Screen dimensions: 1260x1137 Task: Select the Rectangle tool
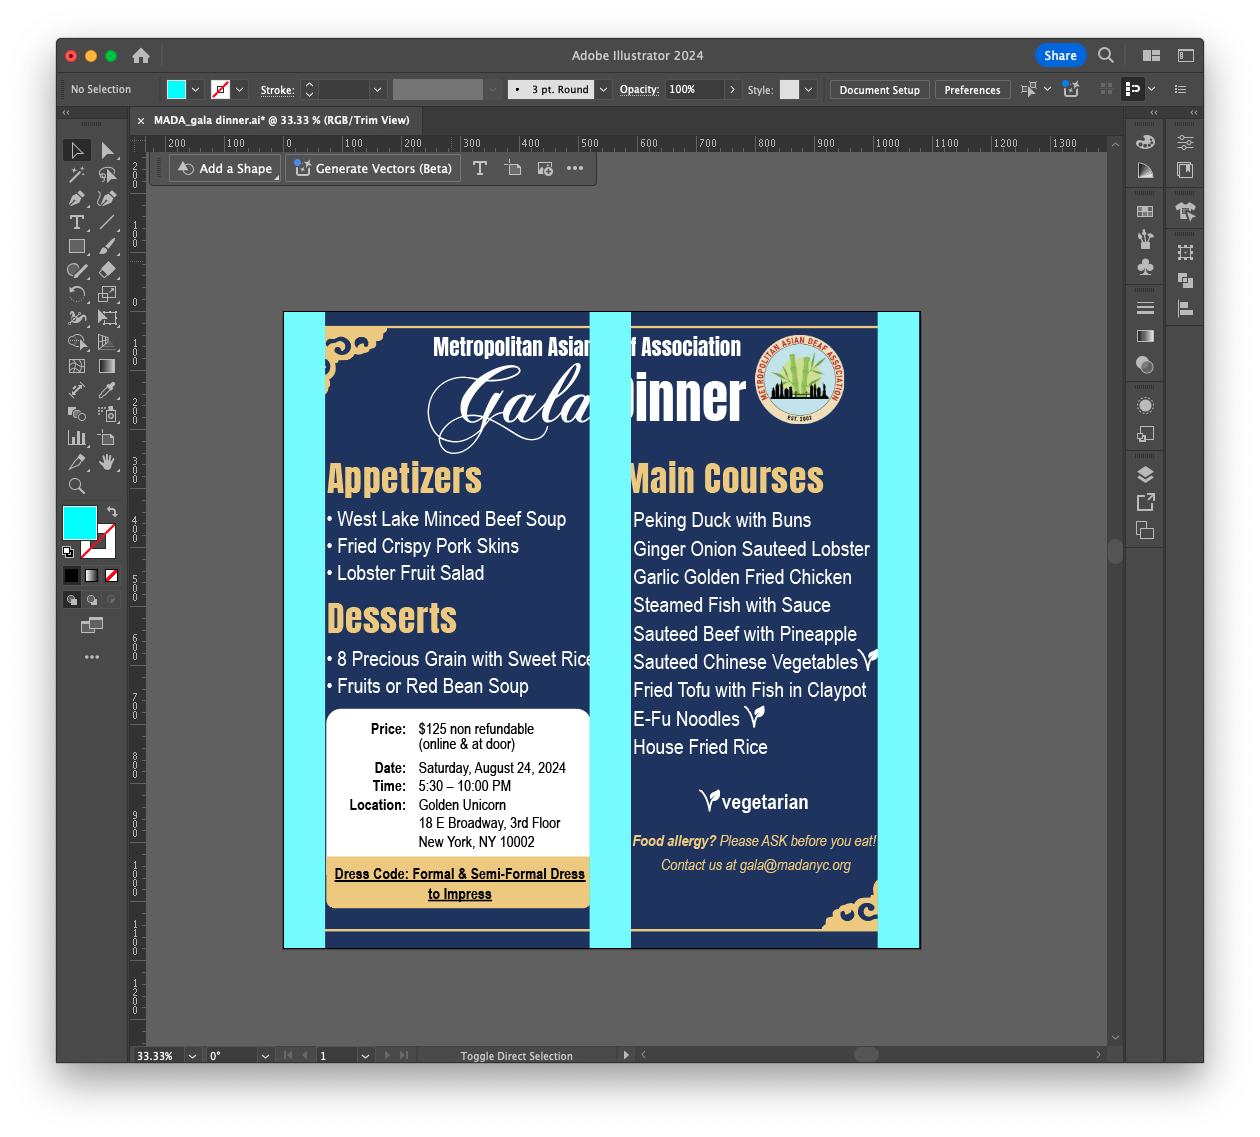click(77, 246)
